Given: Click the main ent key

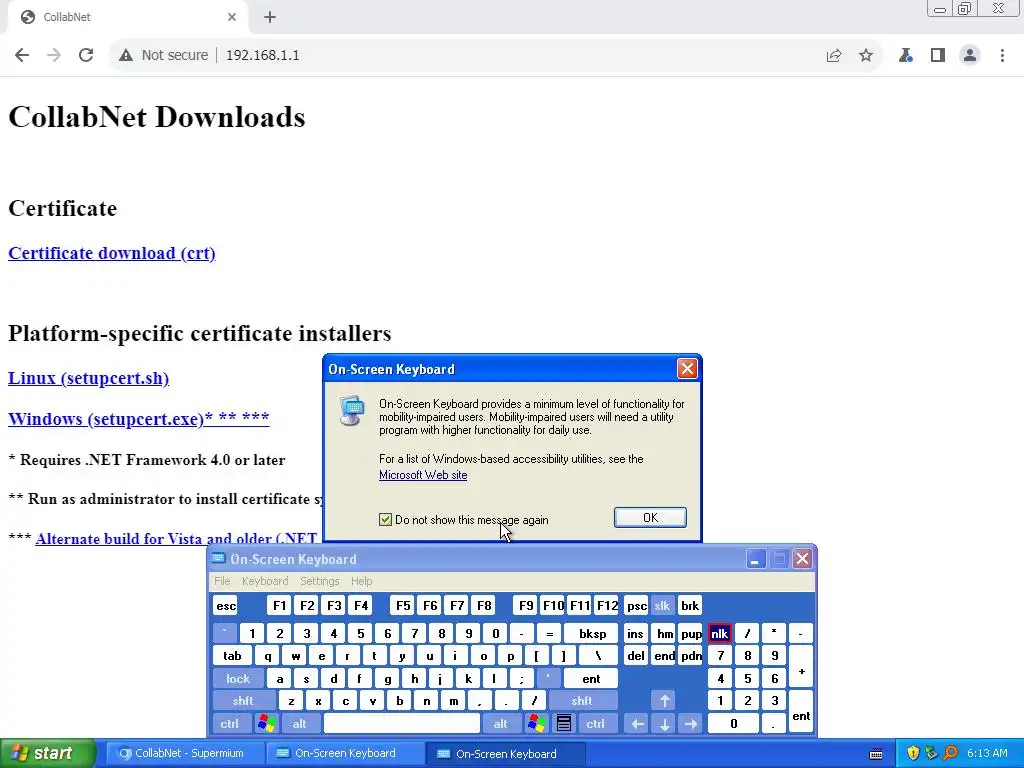Looking at the screenshot, I should pos(591,679).
